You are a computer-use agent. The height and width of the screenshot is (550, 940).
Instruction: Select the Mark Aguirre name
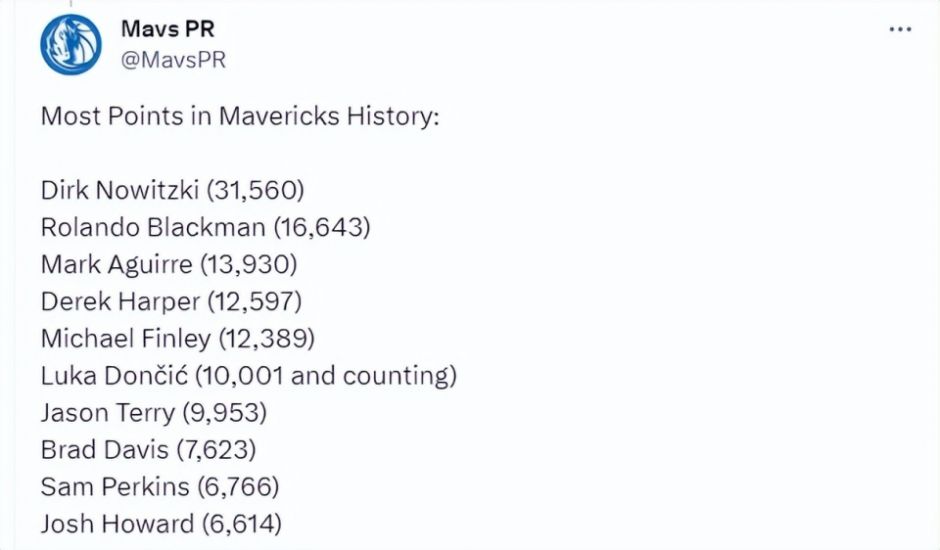[117, 264]
